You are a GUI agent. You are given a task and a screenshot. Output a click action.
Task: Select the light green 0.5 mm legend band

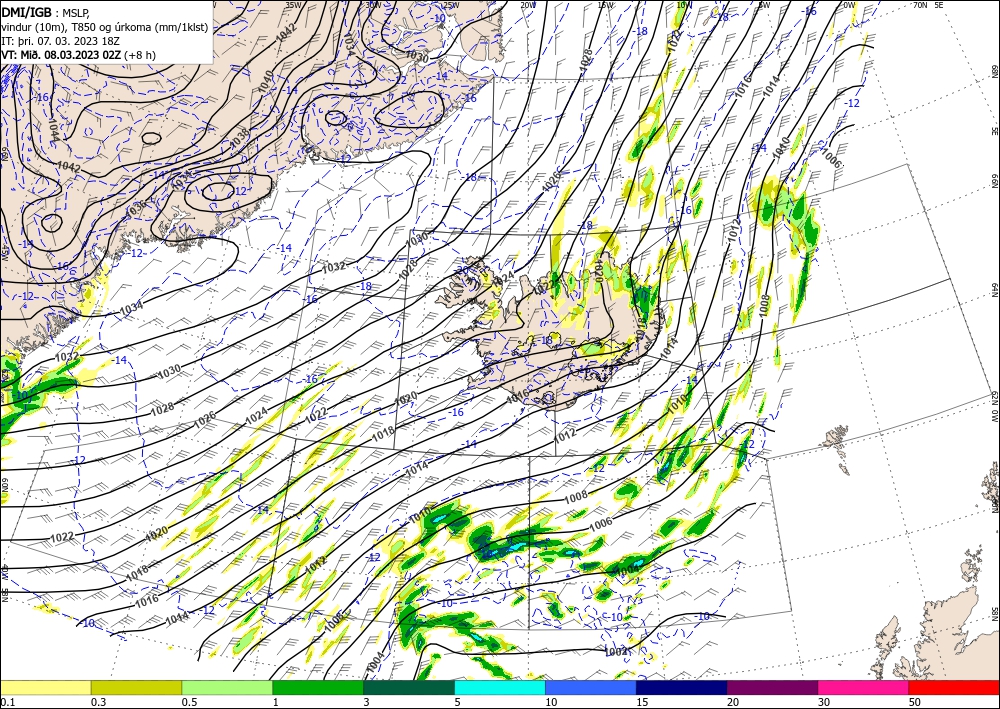(x=227, y=688)
